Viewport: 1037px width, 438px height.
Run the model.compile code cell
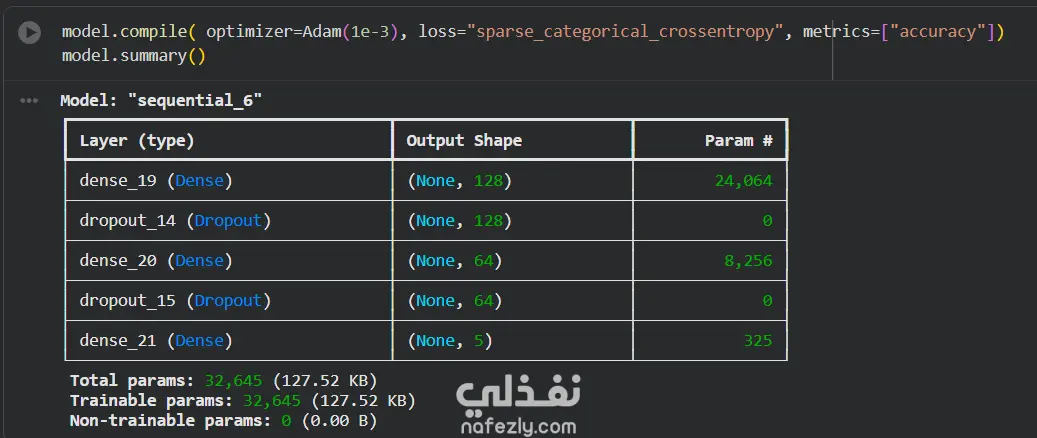tap(29, 32)
